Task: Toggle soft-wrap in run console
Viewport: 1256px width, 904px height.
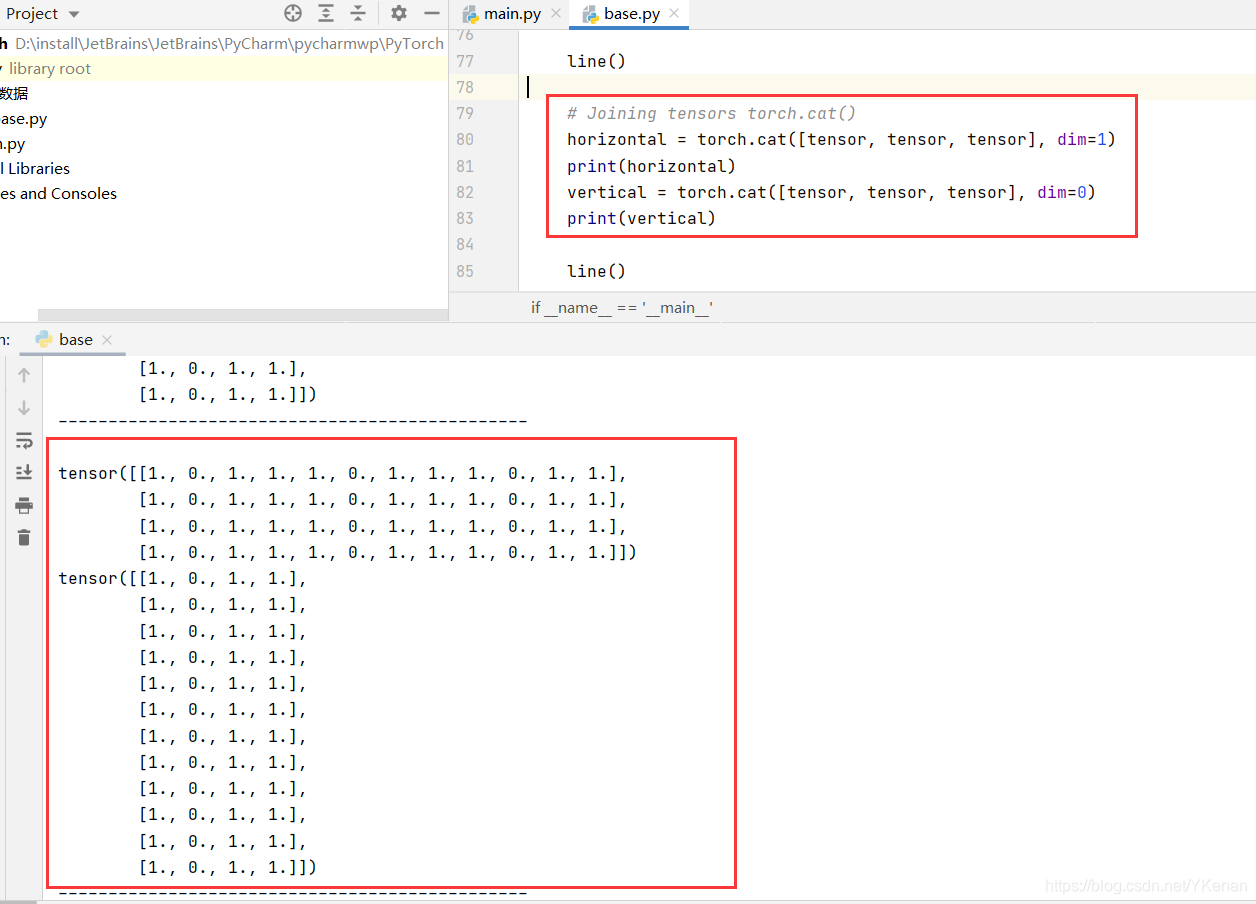Action: tap(24, 440)
